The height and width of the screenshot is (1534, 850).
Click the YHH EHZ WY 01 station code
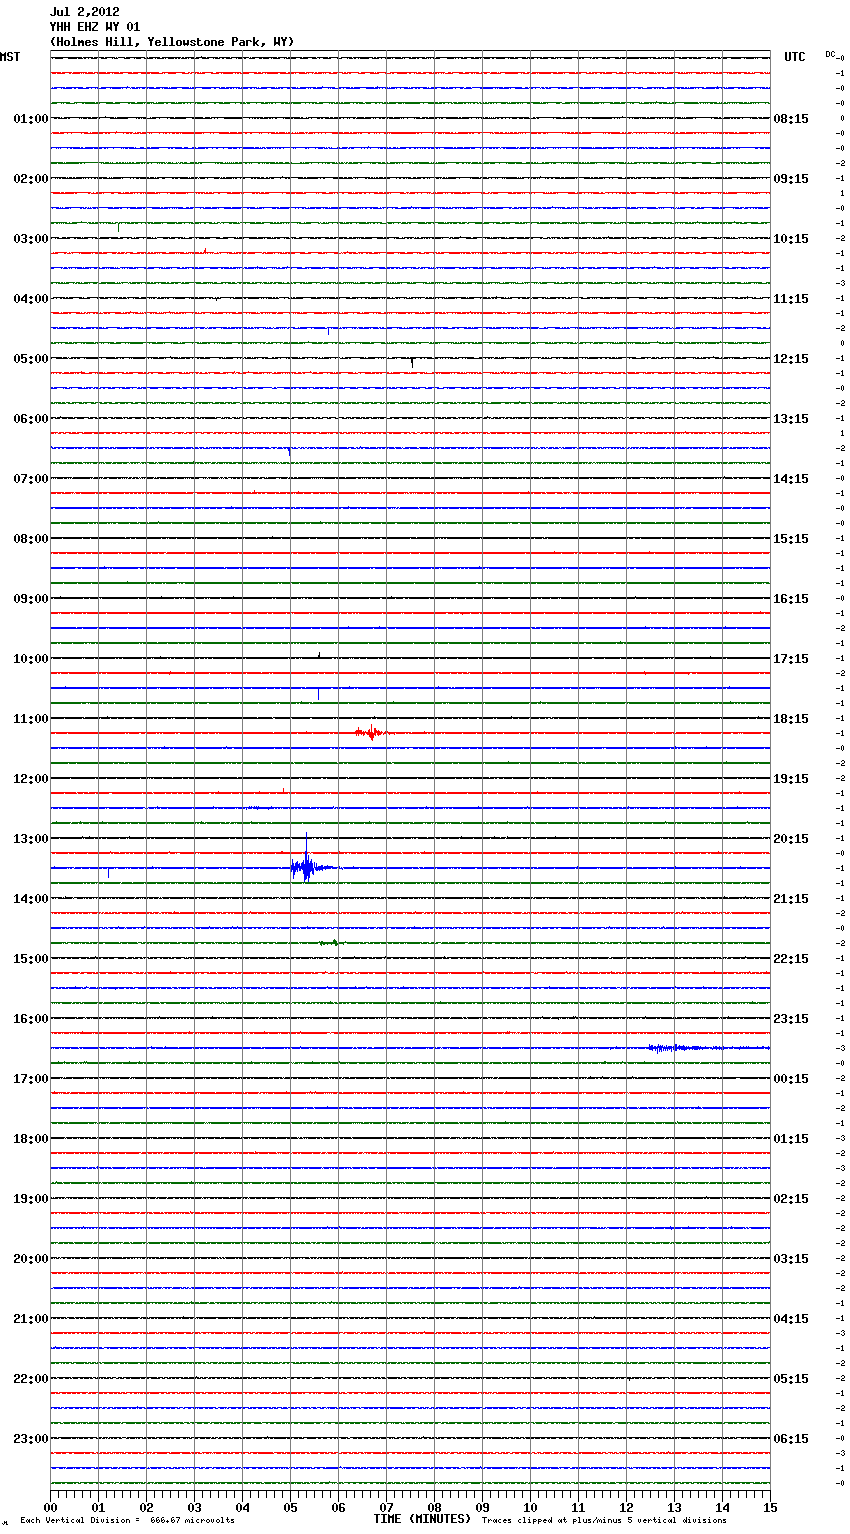tap(95, 27)
